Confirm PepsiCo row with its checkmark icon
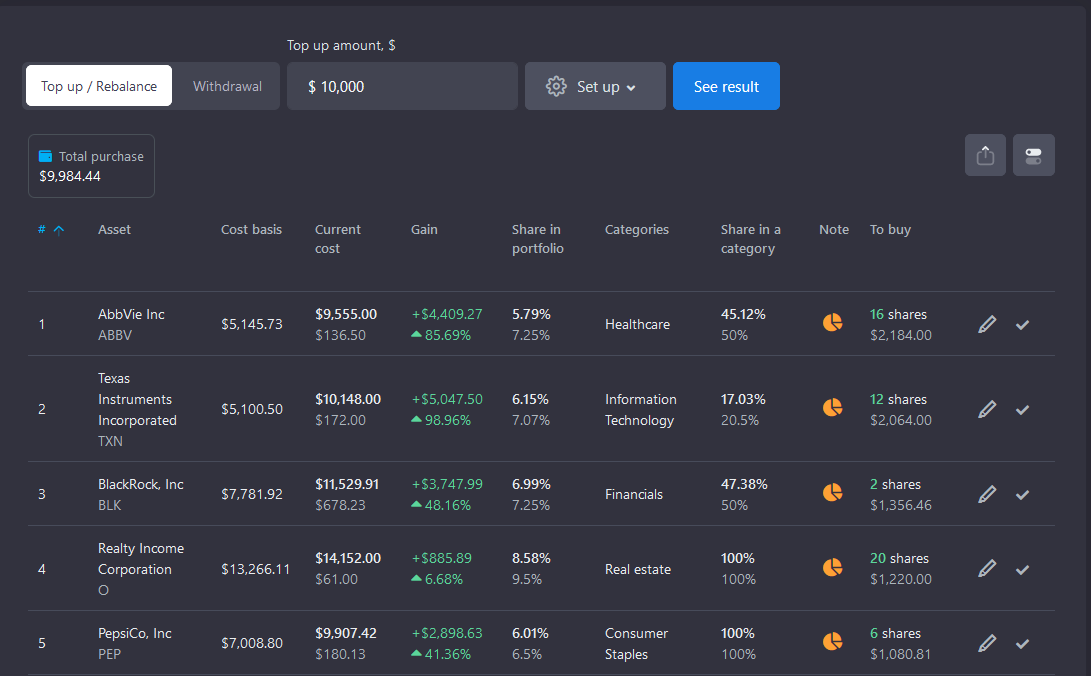 click(1022, 643)
